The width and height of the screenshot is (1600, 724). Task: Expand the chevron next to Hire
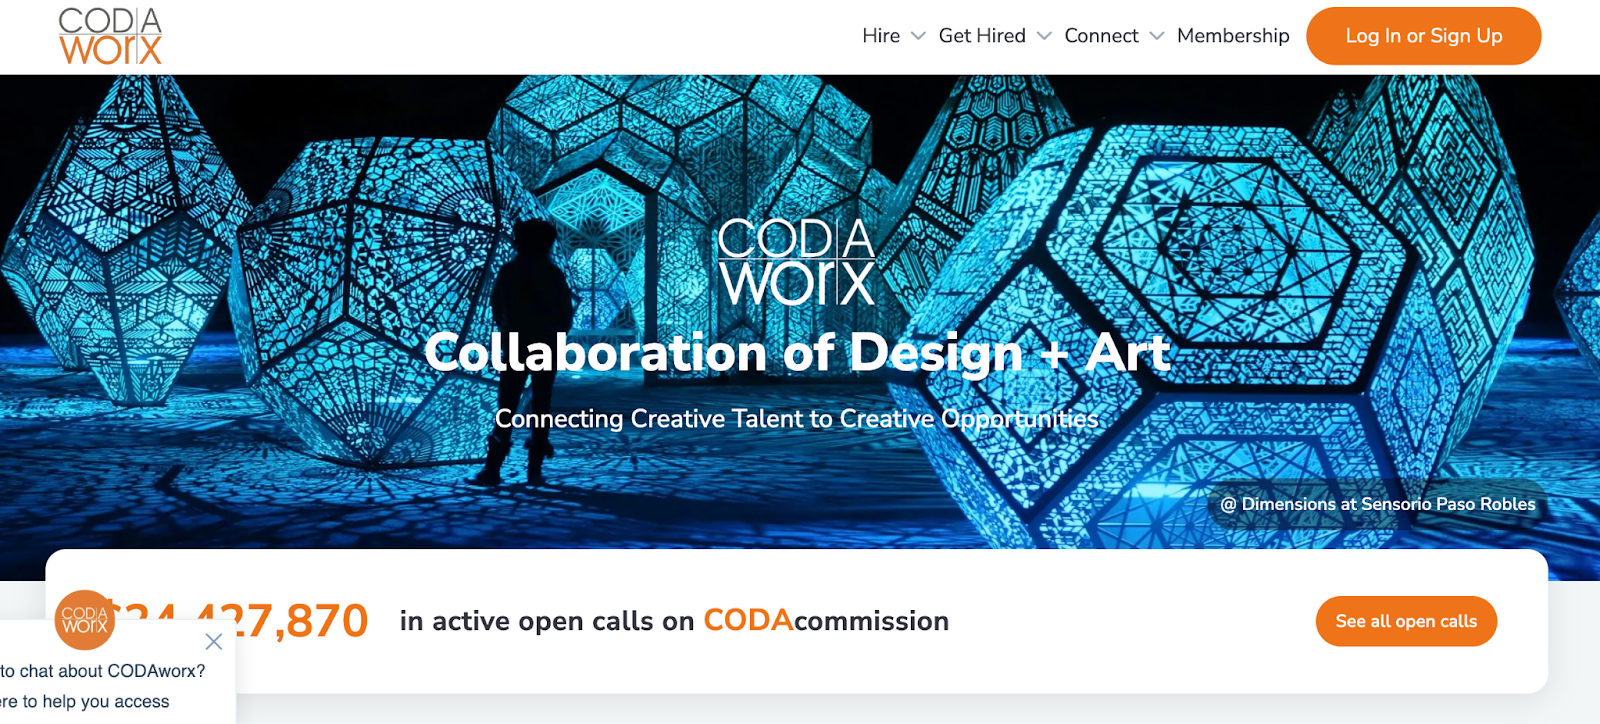[918, 36]
